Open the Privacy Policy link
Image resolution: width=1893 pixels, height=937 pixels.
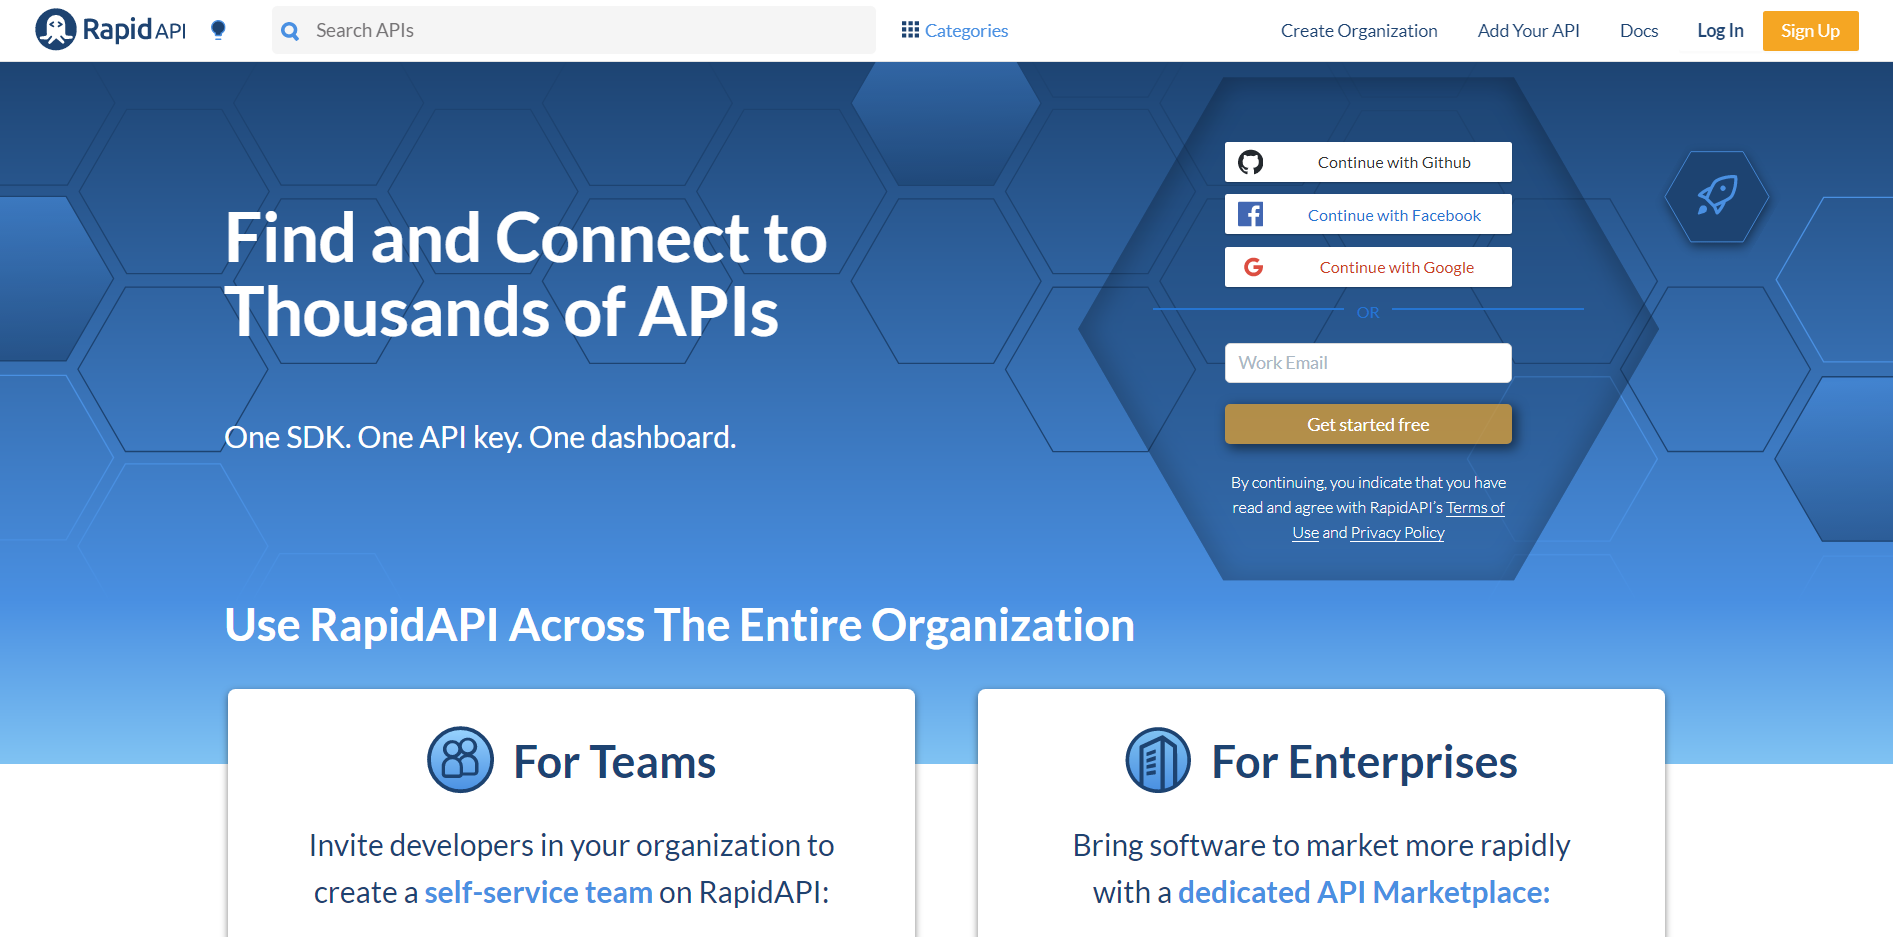pyautogui.click(x=1397, y=533)
